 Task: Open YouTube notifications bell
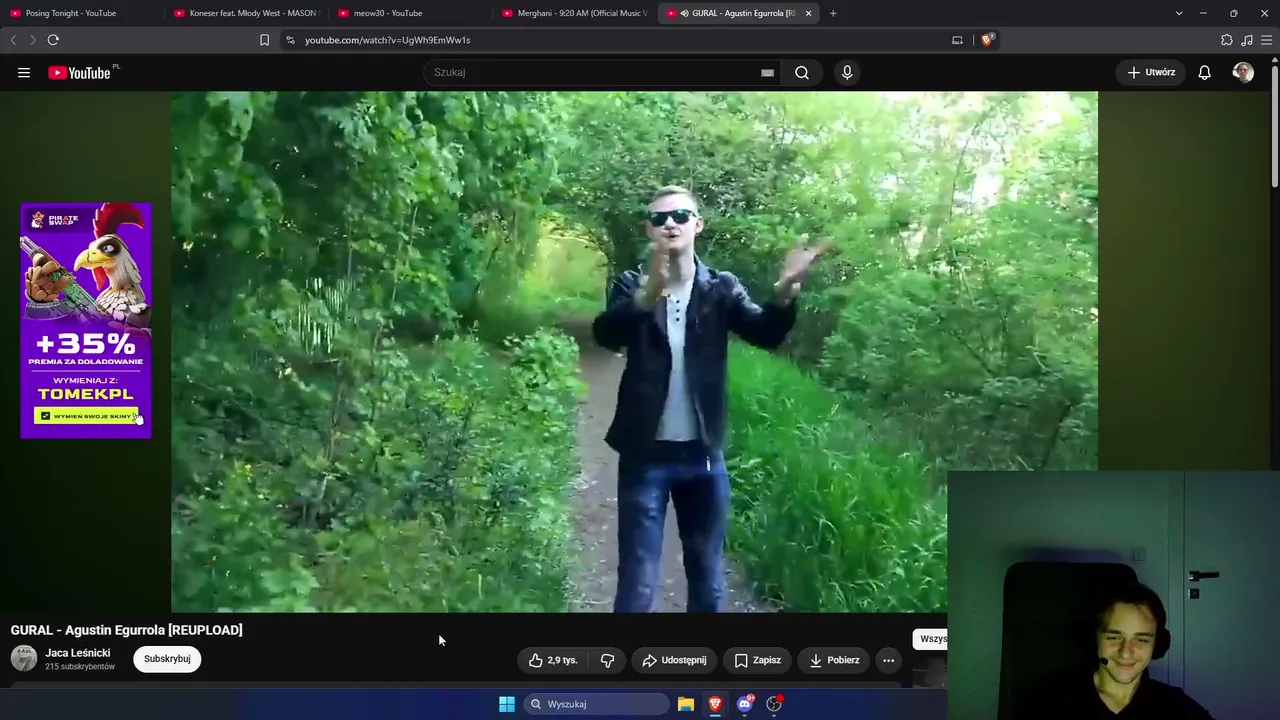click(x=1205, y=72)
